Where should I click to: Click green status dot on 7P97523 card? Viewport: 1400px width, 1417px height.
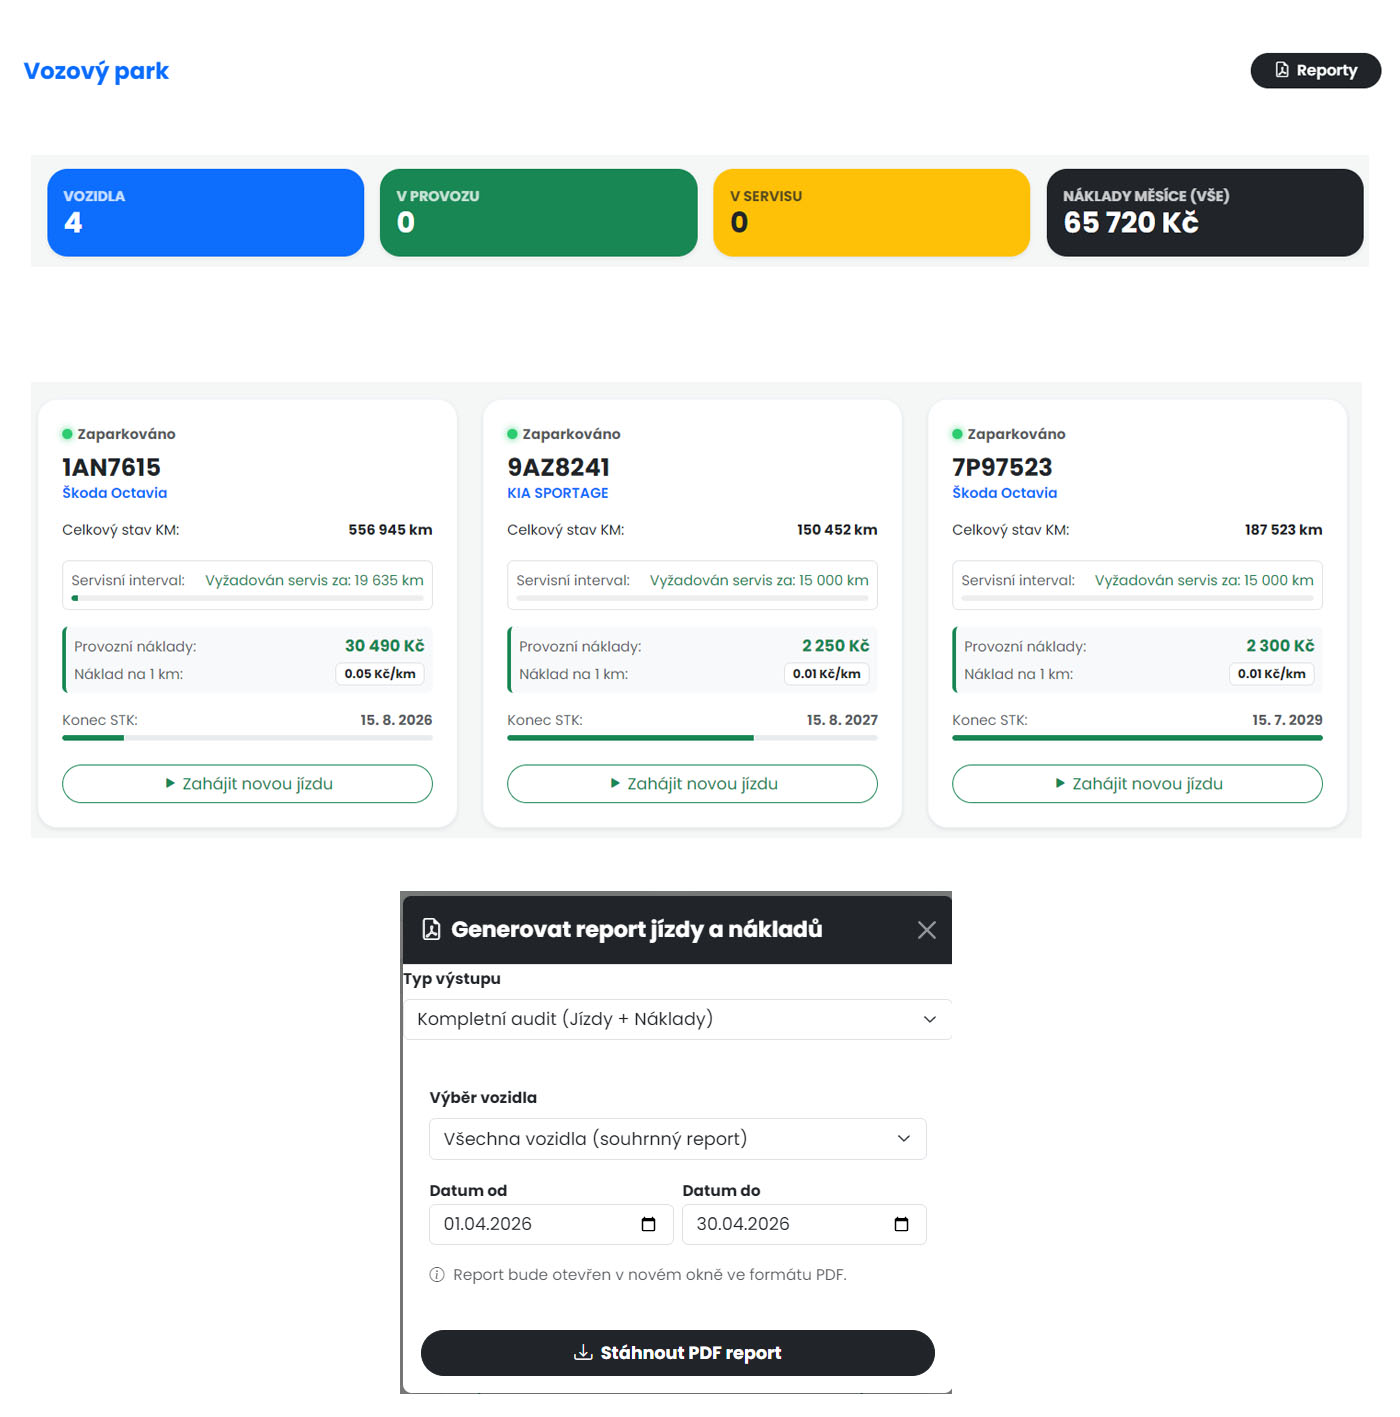[x=957, y=434]
